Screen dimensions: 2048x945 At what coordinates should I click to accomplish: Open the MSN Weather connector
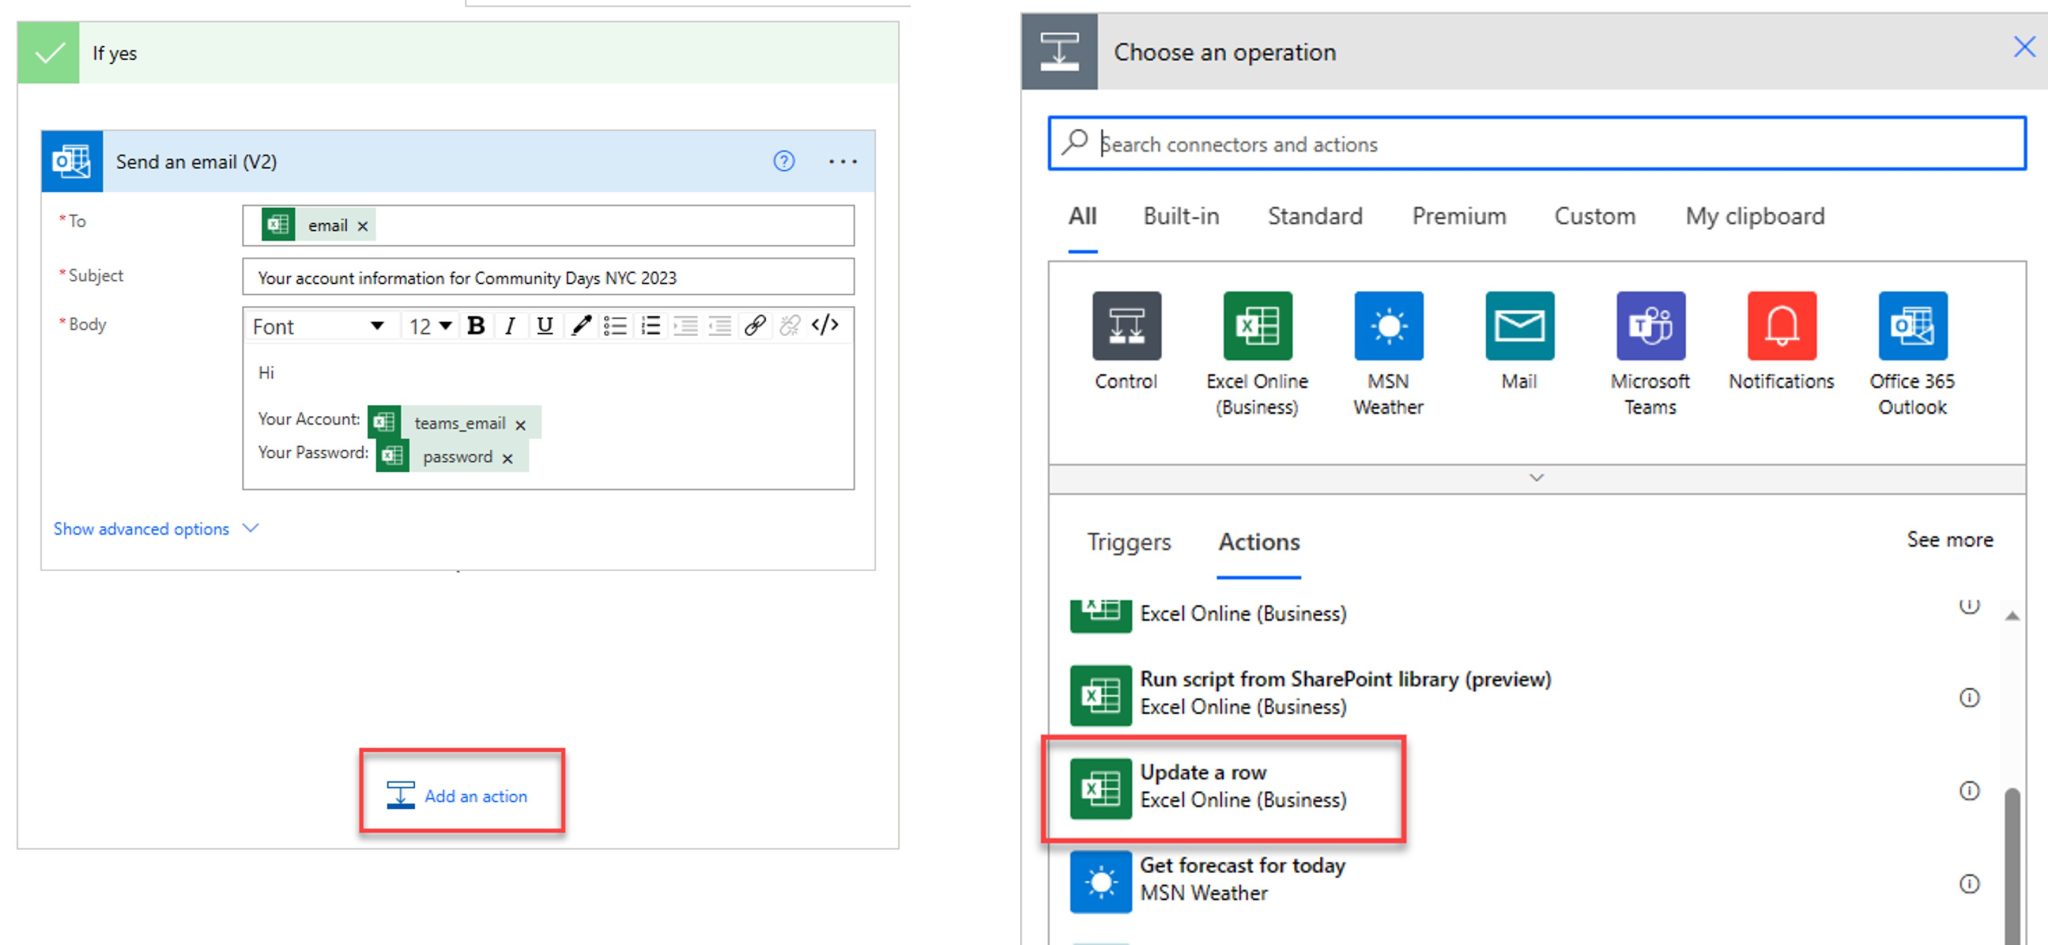pyautogui.click(x=1389, y=325)
